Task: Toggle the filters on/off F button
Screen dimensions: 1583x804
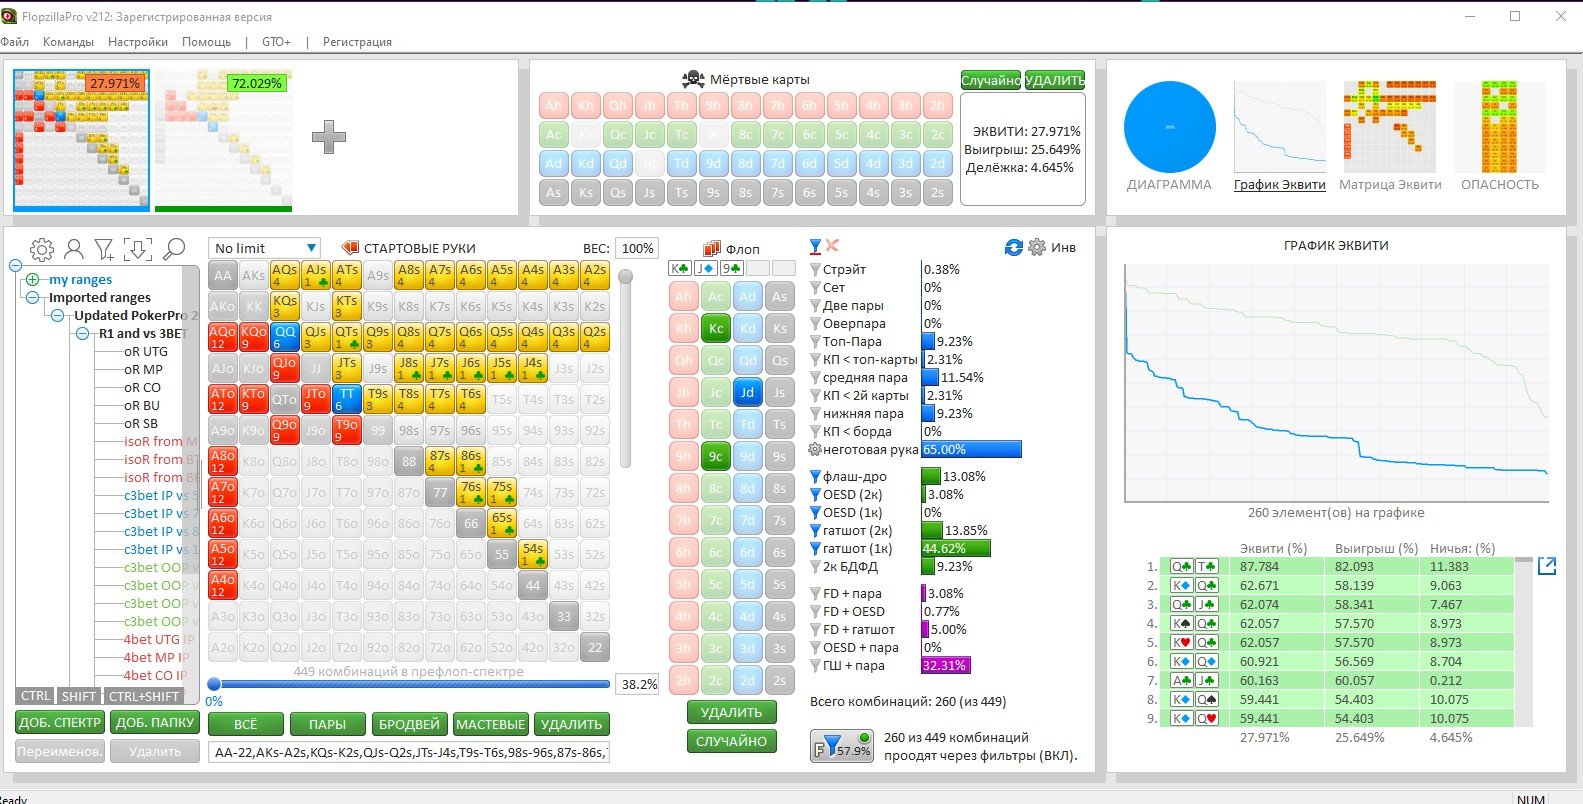Action: pos(842,746)
